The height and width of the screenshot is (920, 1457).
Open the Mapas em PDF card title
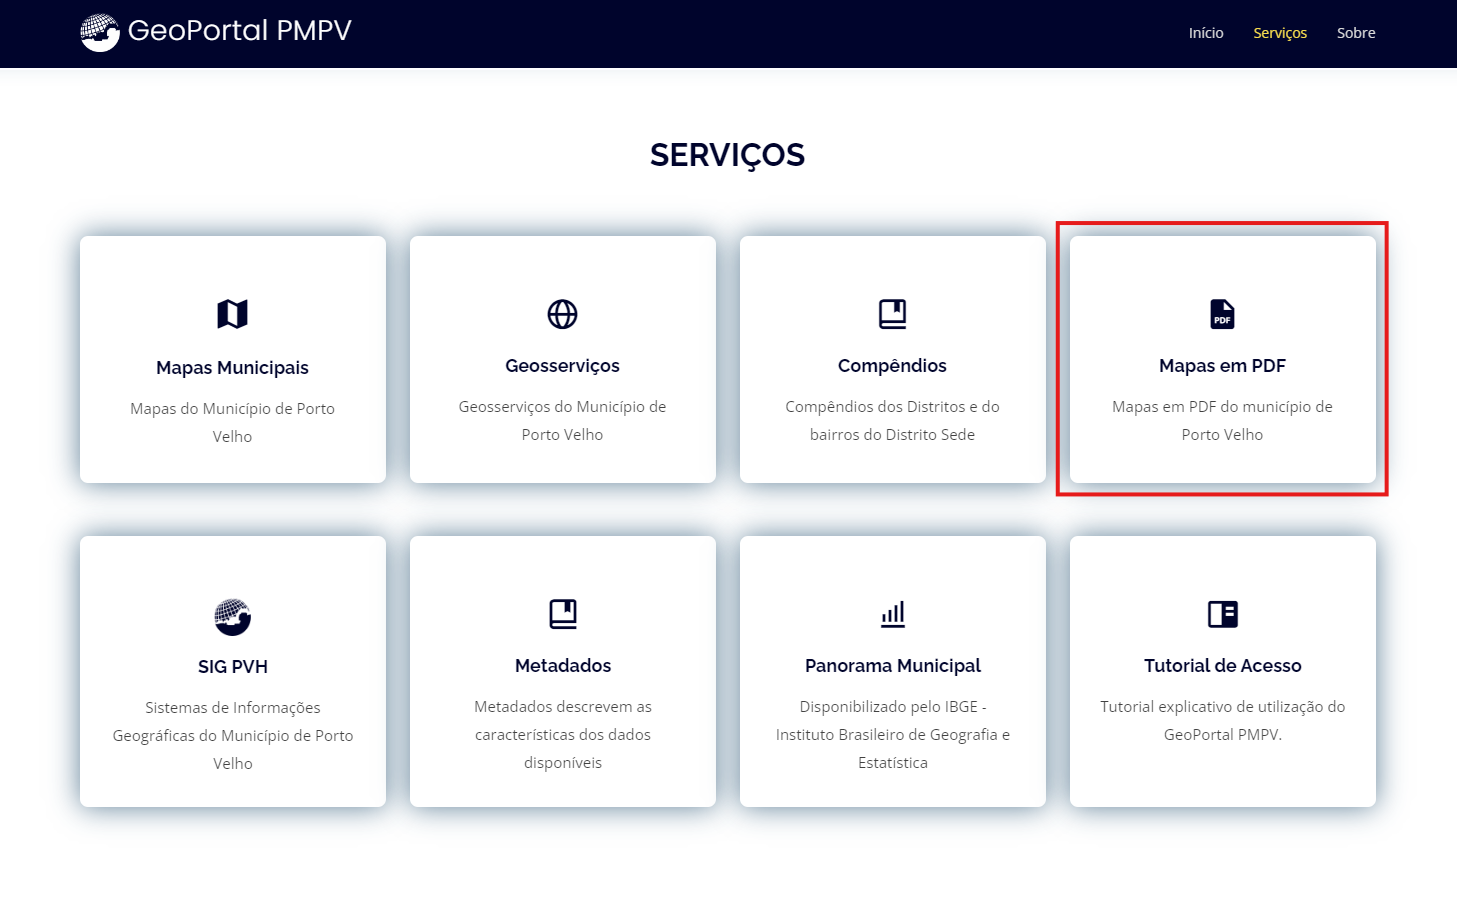click(1222, 366)
